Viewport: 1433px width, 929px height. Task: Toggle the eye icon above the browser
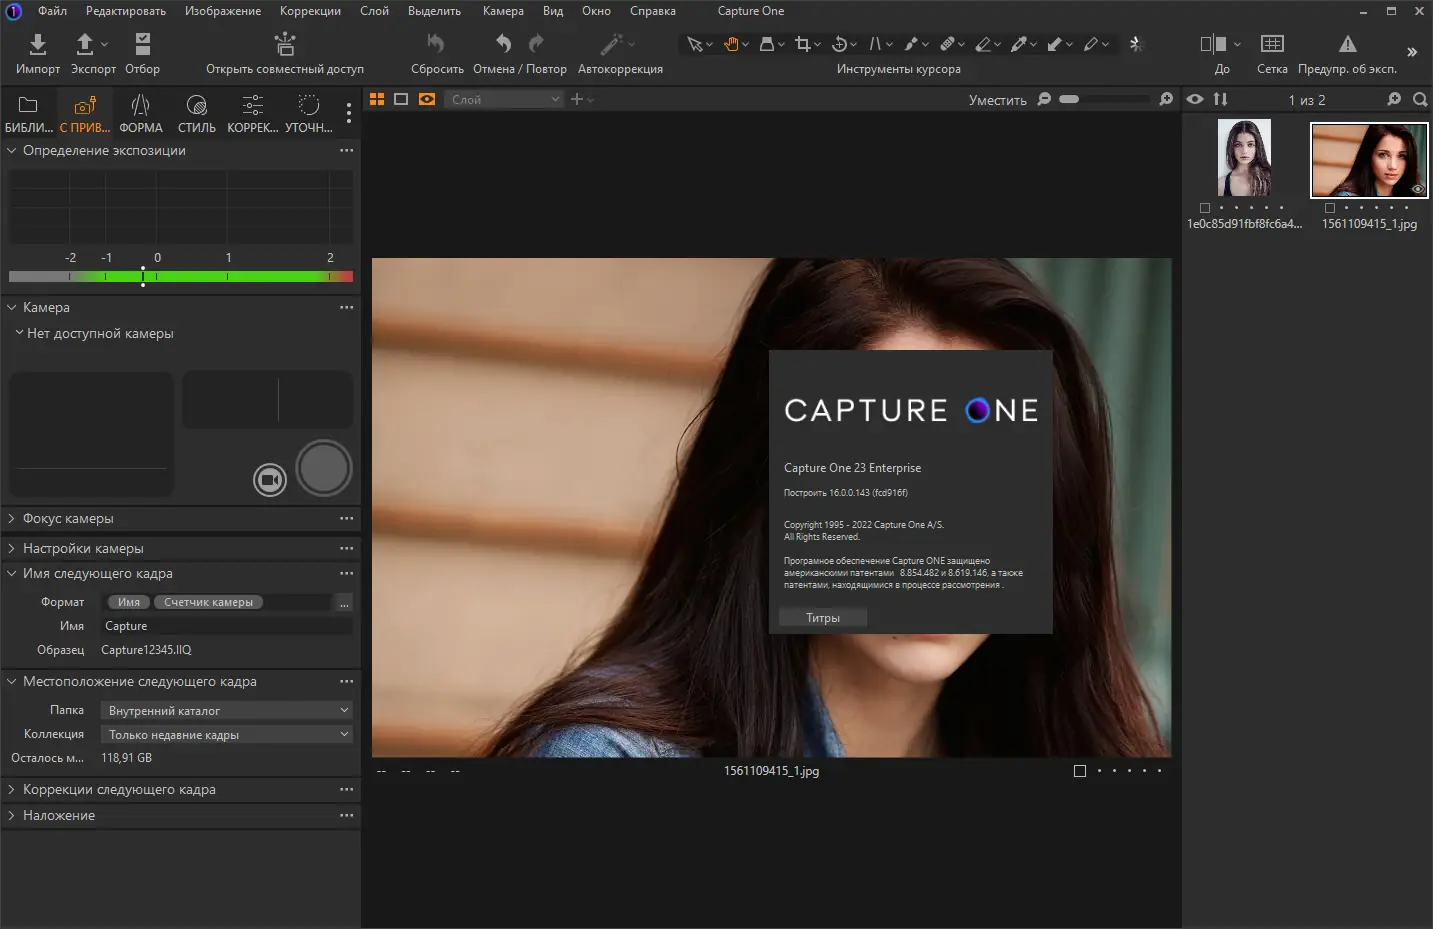(1194, 99)
